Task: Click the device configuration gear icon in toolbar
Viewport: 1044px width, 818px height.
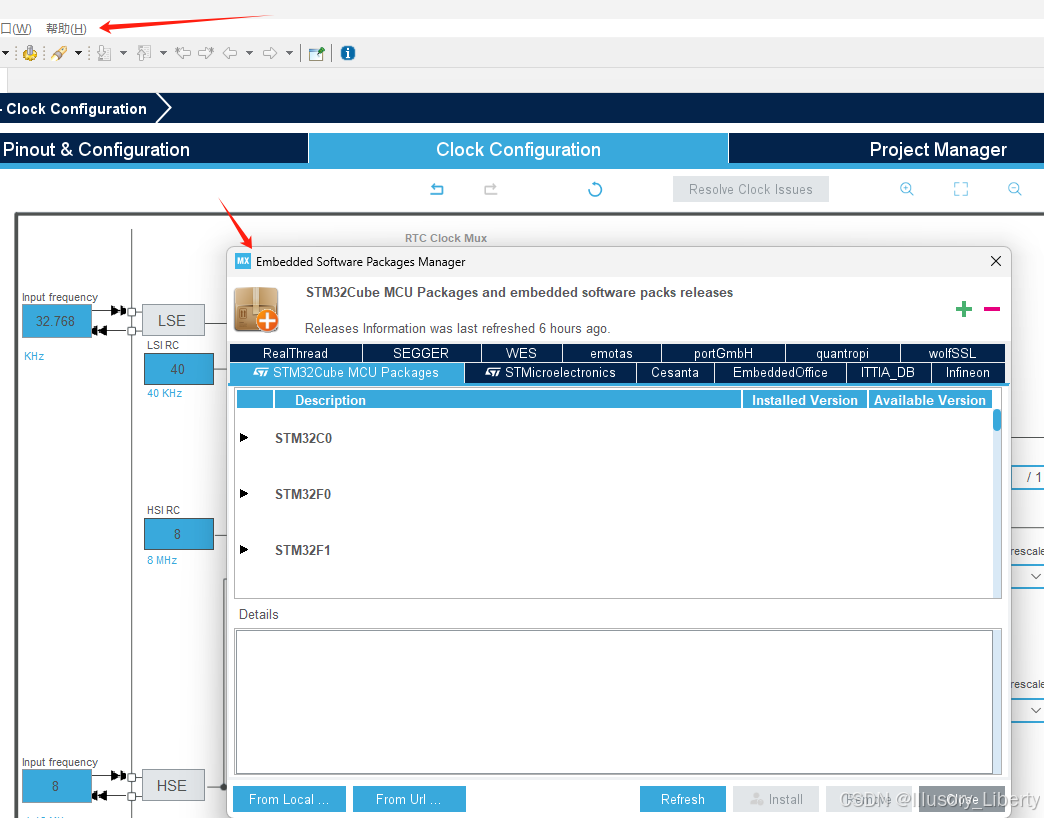Action: 30,53
